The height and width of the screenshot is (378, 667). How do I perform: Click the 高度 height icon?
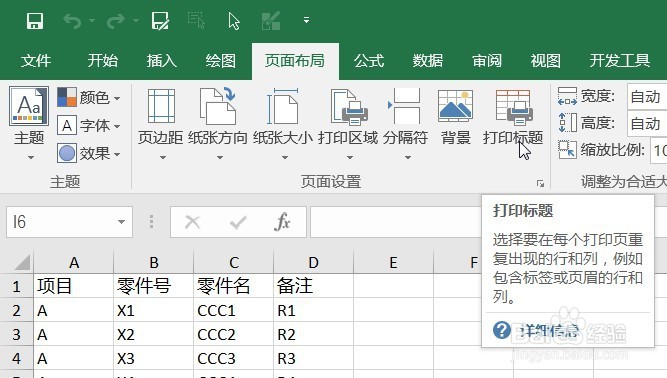coord(567,123)
